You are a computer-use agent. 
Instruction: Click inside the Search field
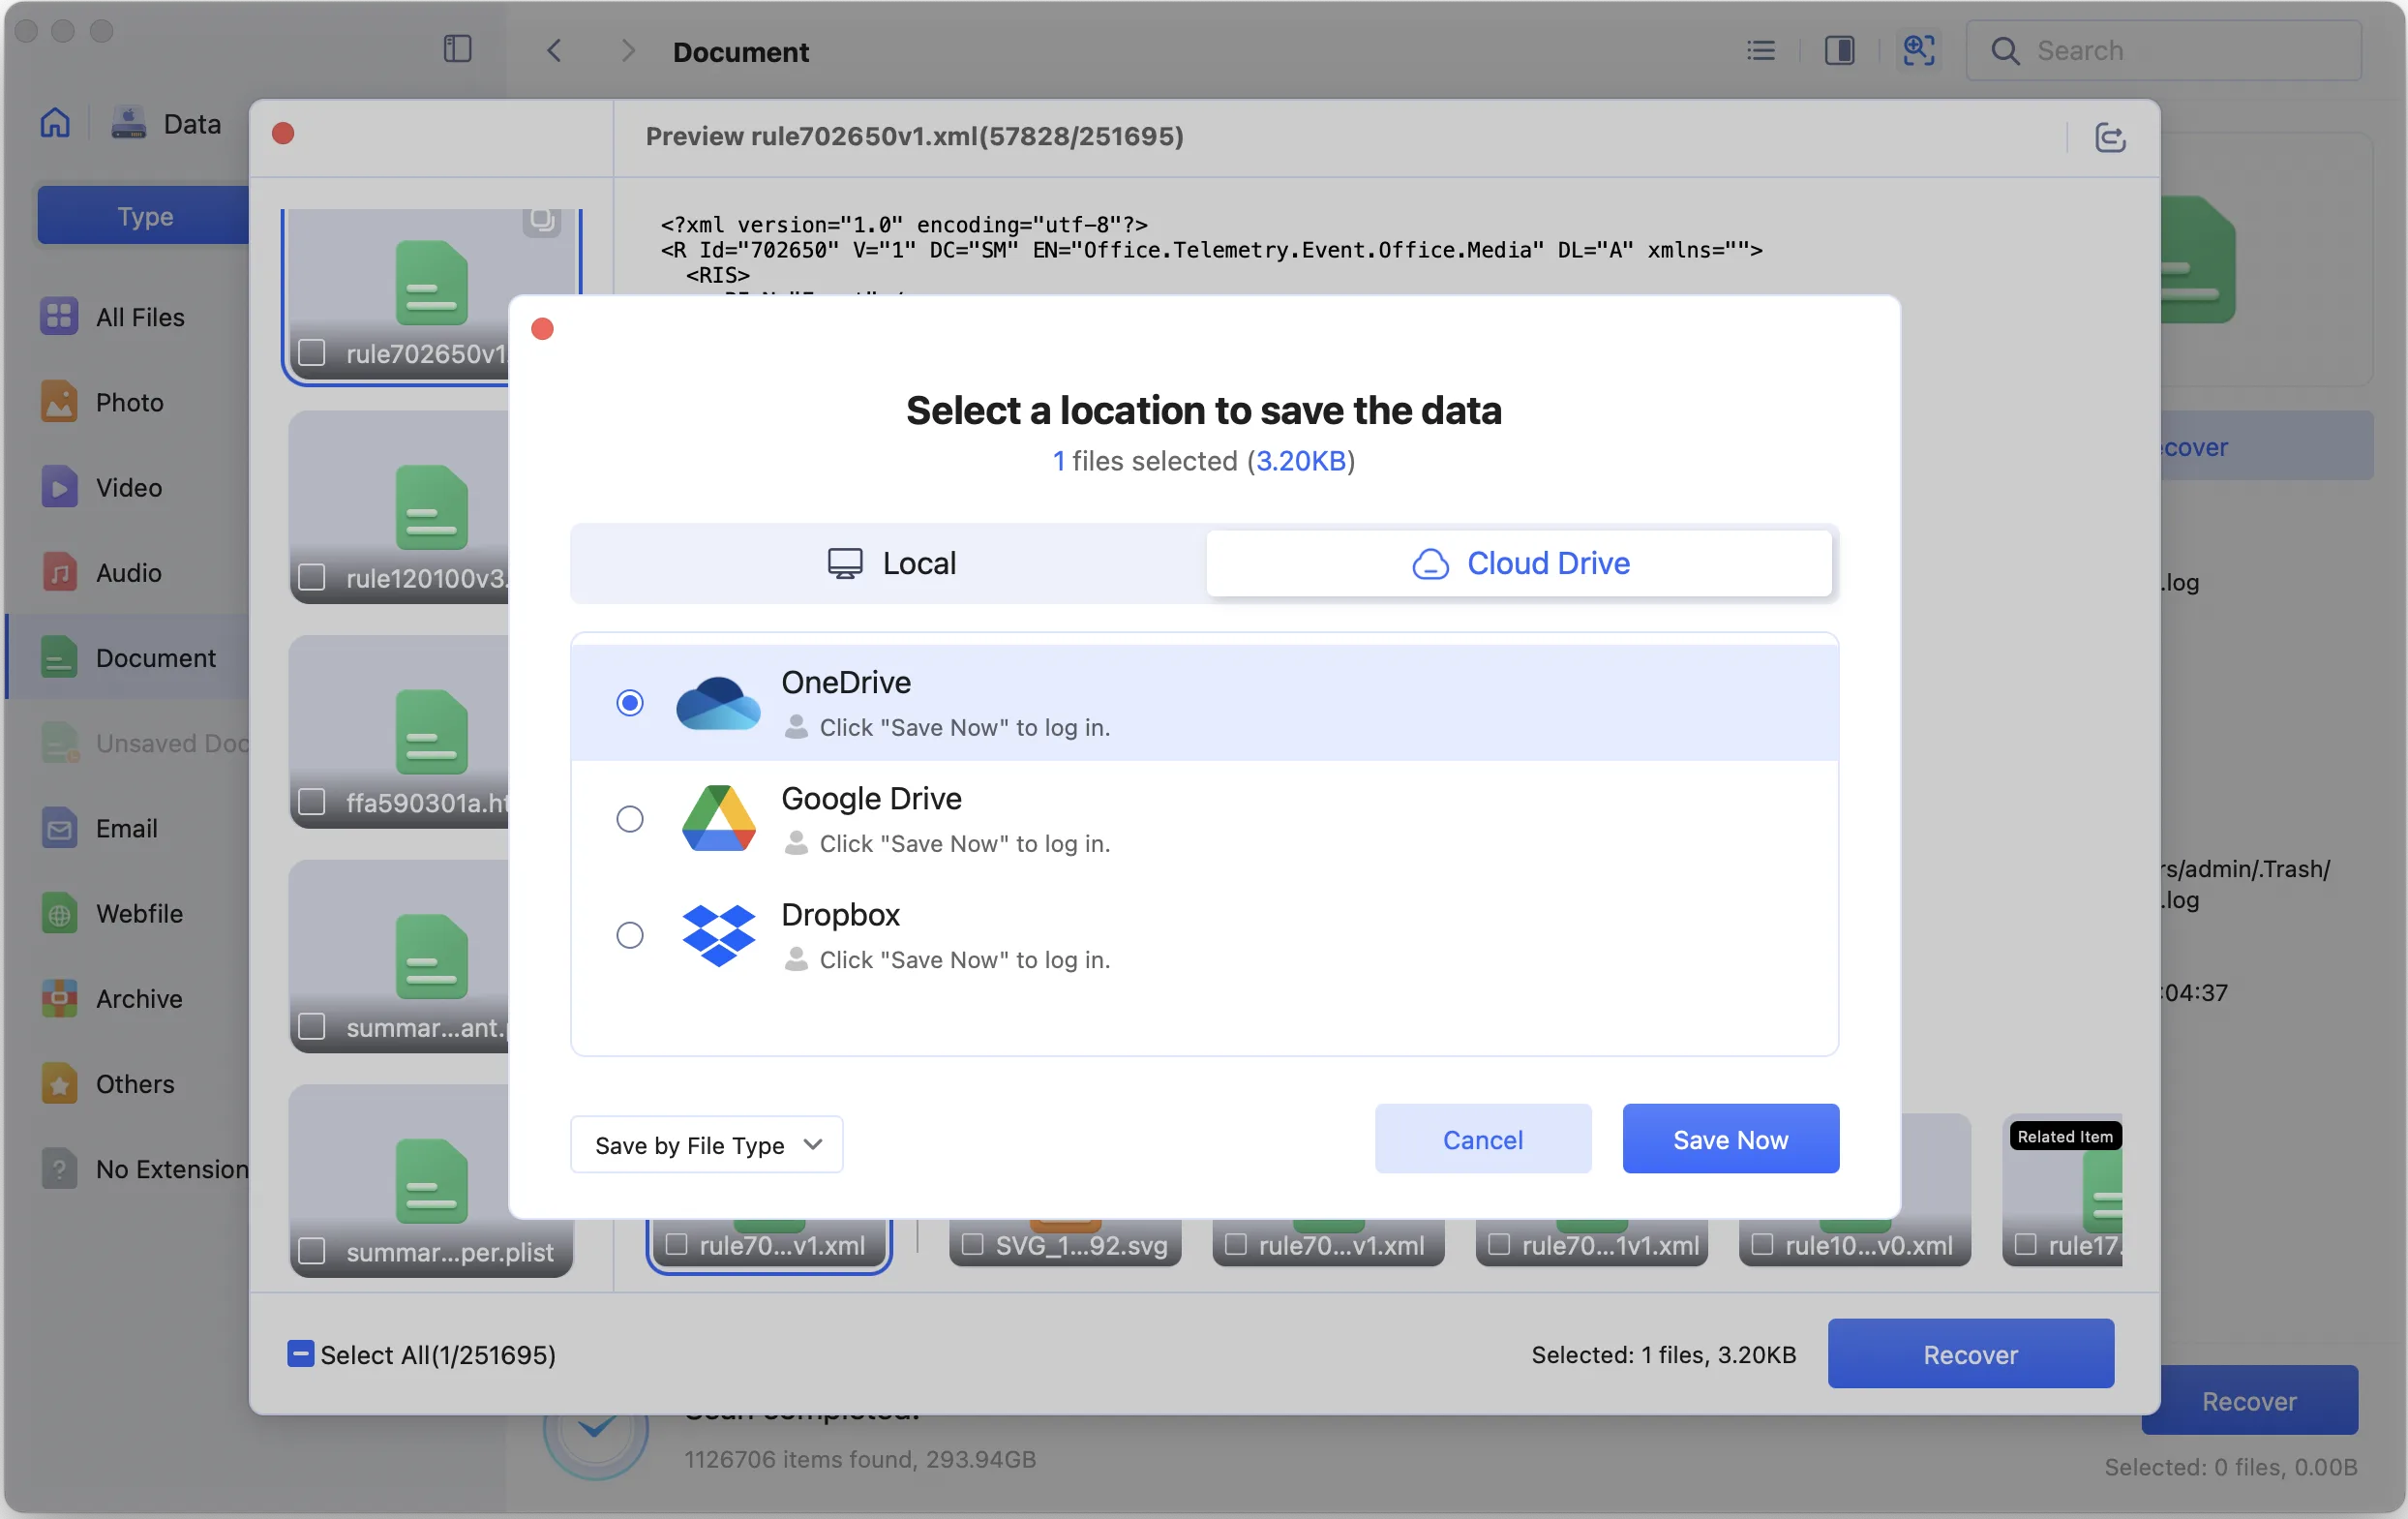(x=2150, y=50)
